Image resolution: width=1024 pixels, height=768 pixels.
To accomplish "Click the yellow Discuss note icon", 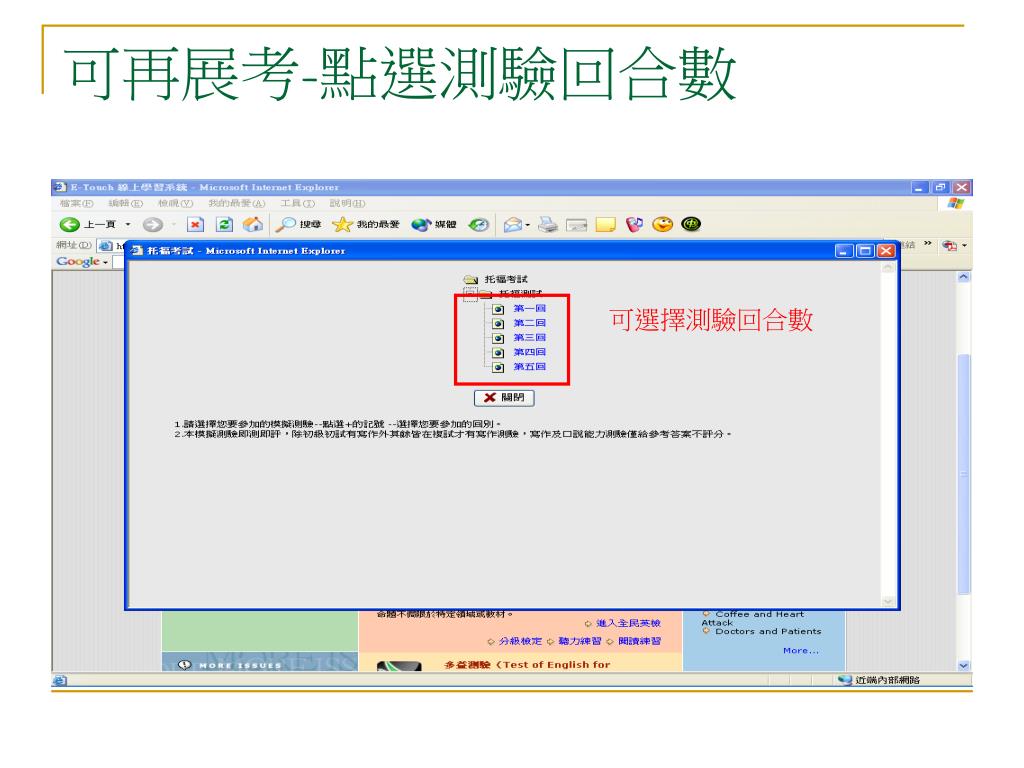I will click(605, 225).
